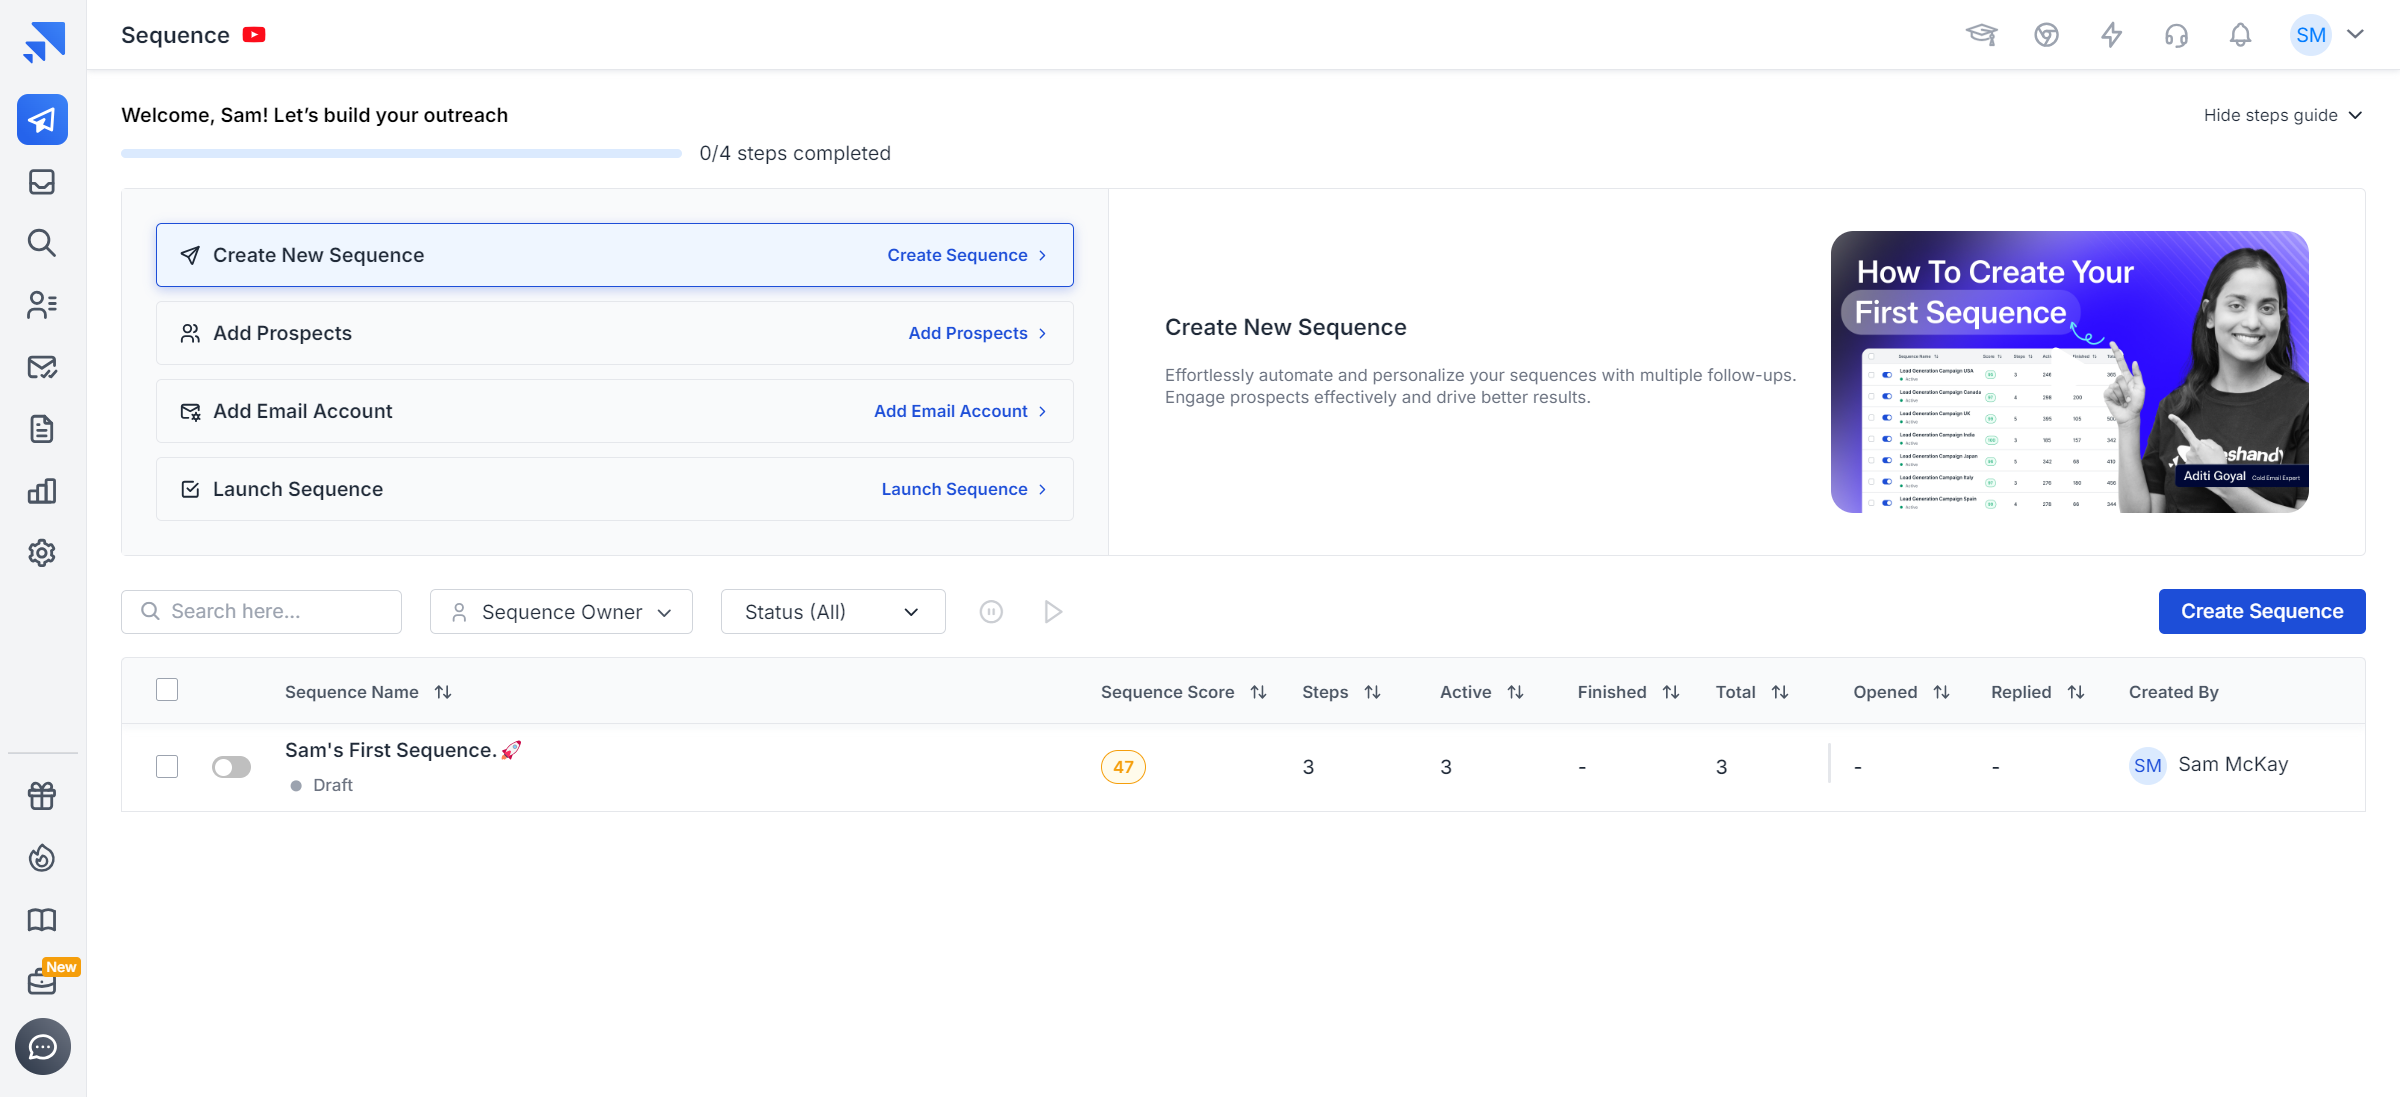Open the inbox icon in sidebar
The width and height of the screenshot is (2400, 1097).
click(x=42, y=182)
